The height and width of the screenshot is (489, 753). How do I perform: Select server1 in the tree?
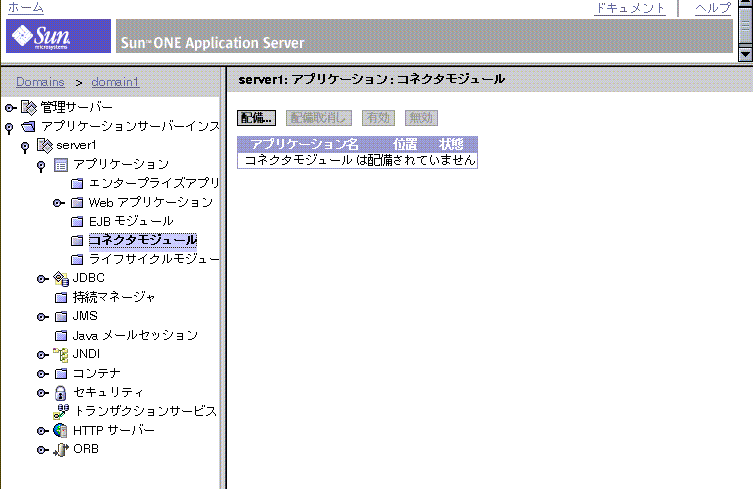tap(76, 145)
